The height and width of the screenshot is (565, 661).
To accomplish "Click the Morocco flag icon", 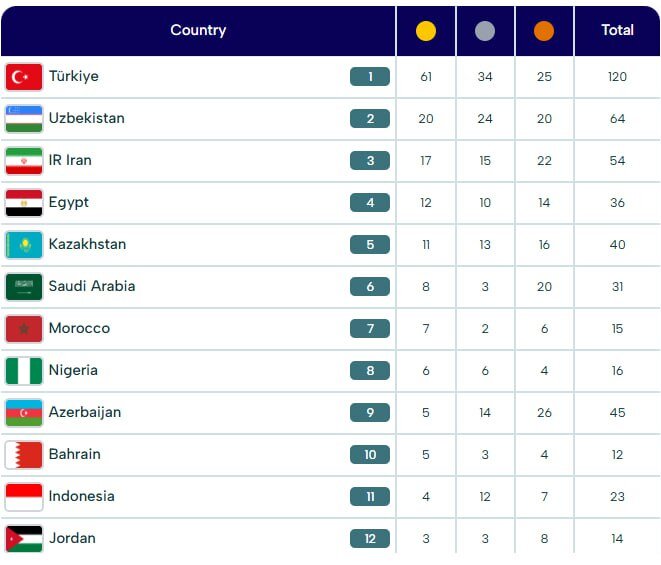I will (x=24, y=329).
